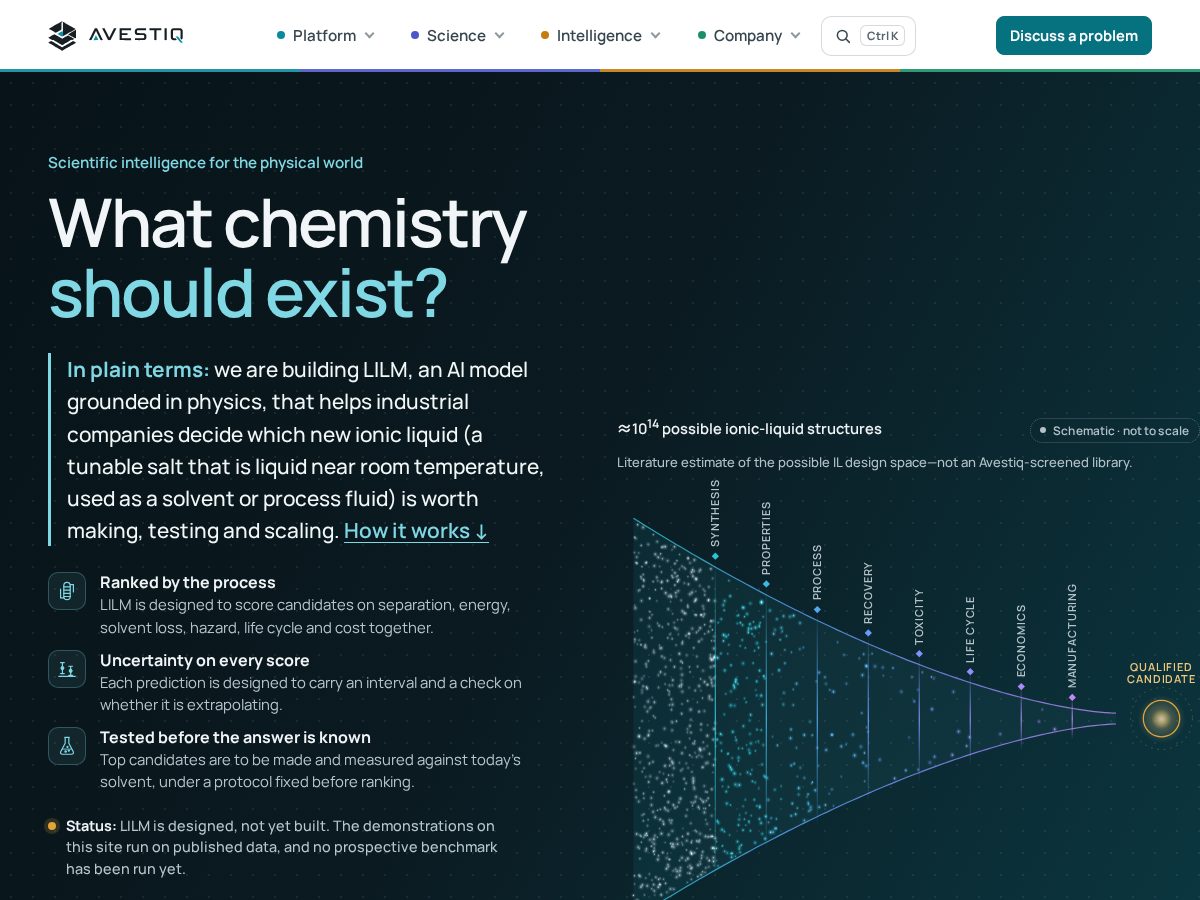1200x900 pixels.
Task: Click the Ctrl K shortcut badge
Action: pos(882,36)
